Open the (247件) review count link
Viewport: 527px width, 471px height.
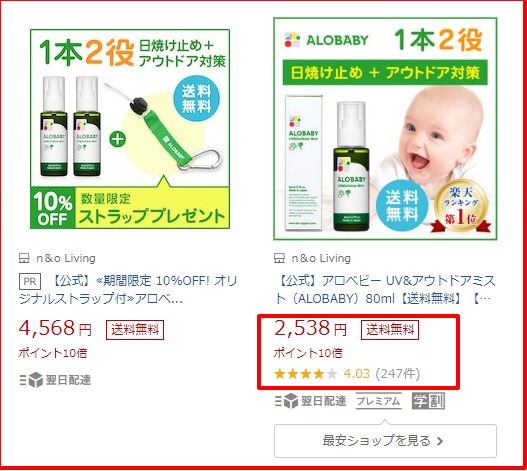tap(398, 374)
